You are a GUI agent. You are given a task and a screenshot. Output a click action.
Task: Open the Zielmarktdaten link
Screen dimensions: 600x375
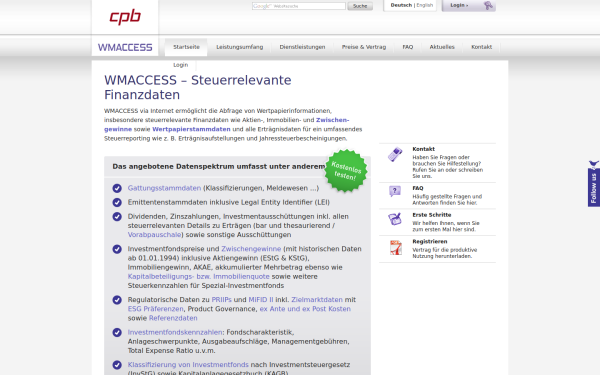coord(317,300)
